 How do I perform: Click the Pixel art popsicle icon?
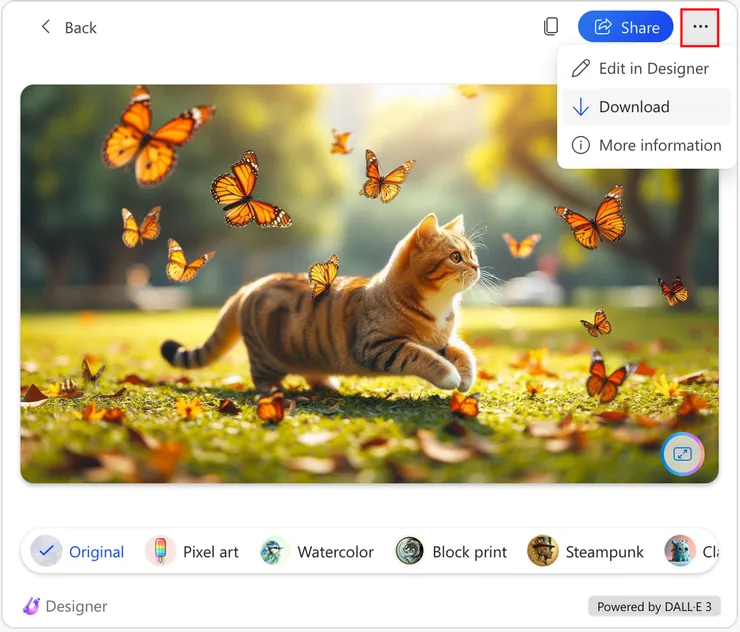(160, 551)
